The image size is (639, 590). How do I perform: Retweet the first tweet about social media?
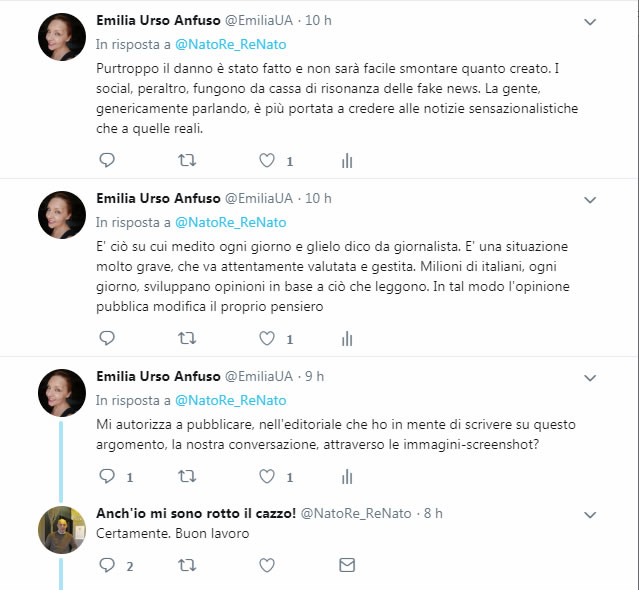(x=187, y=160)
